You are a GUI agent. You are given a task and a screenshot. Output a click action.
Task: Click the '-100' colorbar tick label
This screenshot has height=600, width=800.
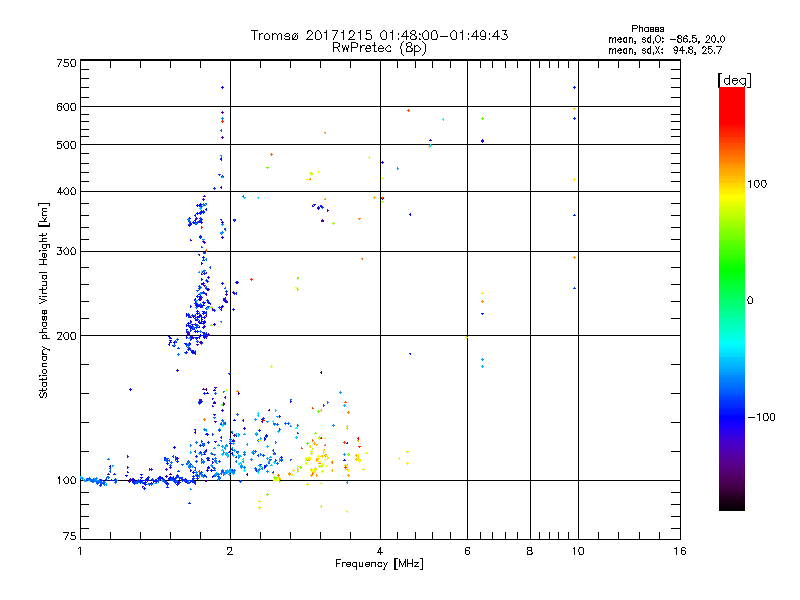point(762,417)
